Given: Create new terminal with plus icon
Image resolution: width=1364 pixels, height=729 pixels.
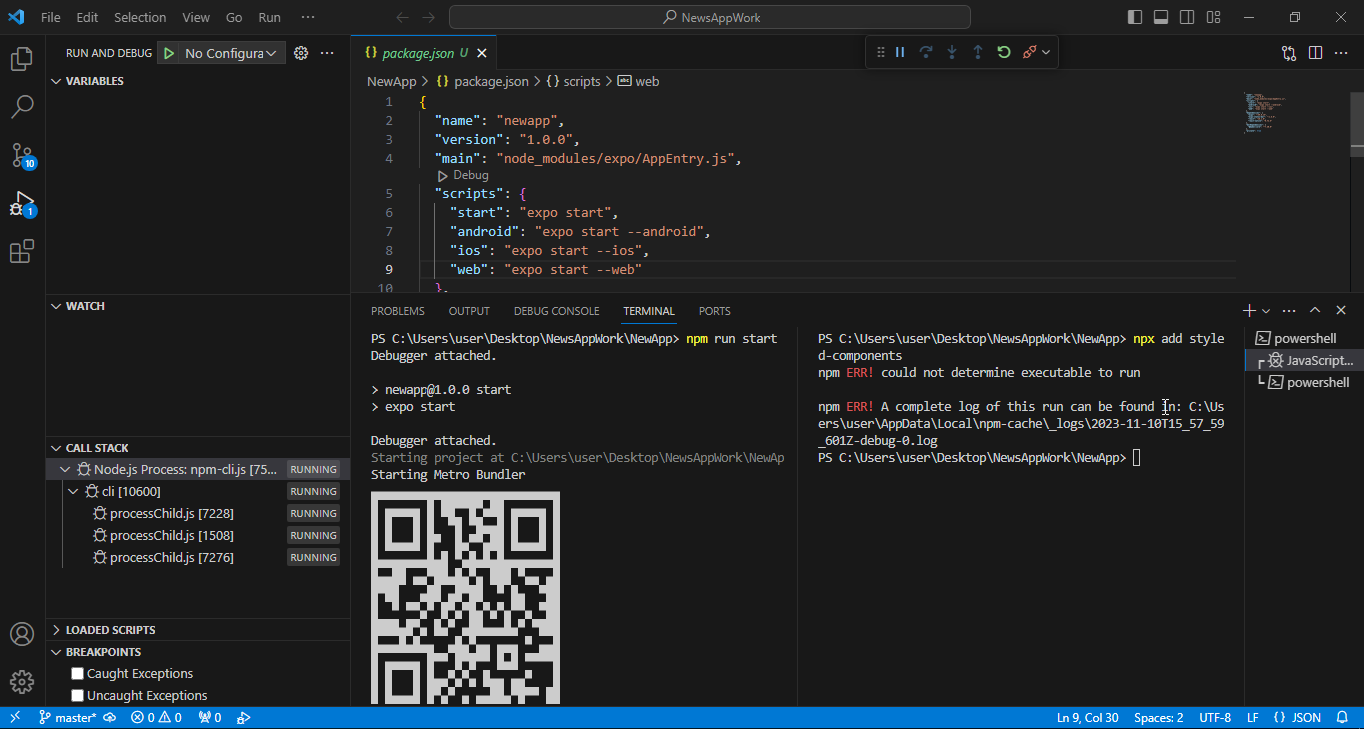Looking at the screenshot, I should (1249, 311).
